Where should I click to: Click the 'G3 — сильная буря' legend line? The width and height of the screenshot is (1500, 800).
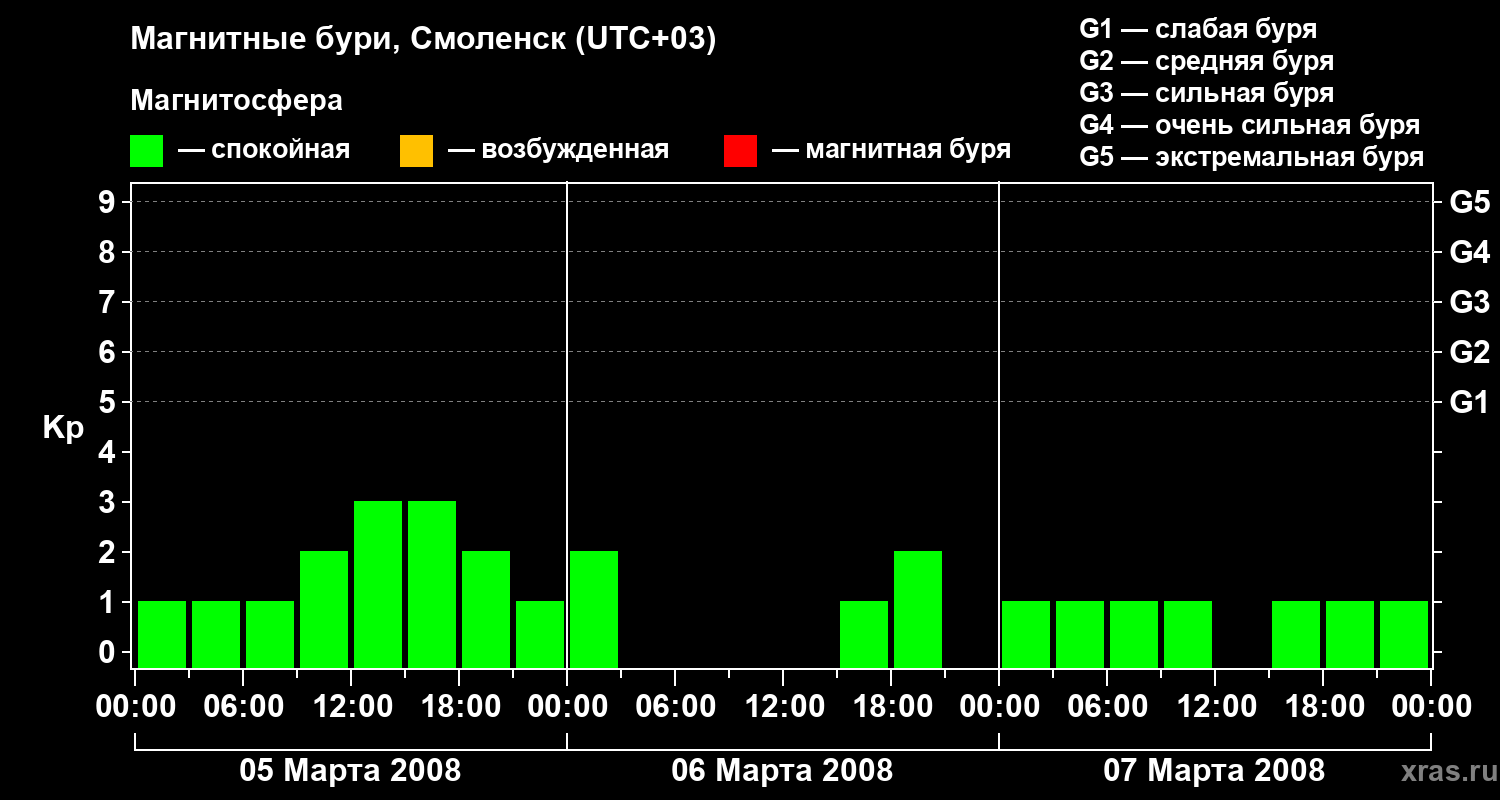pos(1206,93)
